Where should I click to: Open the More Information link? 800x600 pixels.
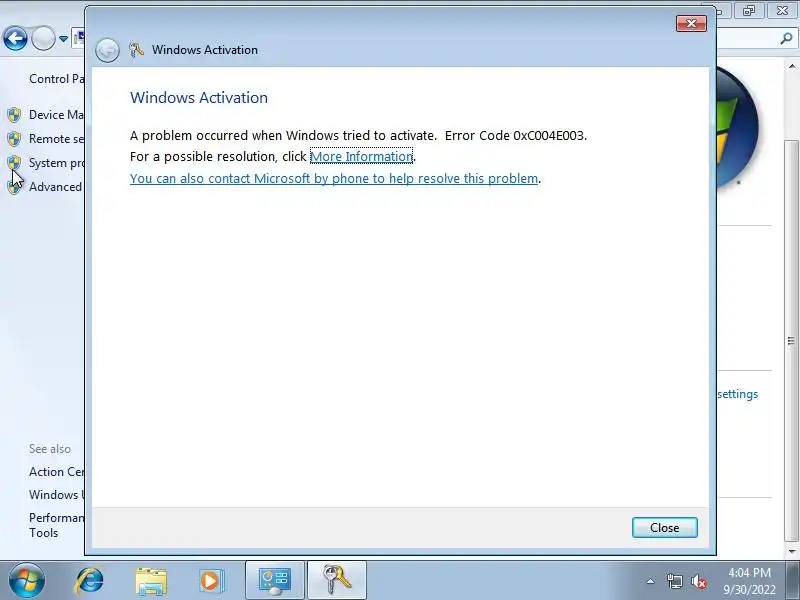point(361,156)
